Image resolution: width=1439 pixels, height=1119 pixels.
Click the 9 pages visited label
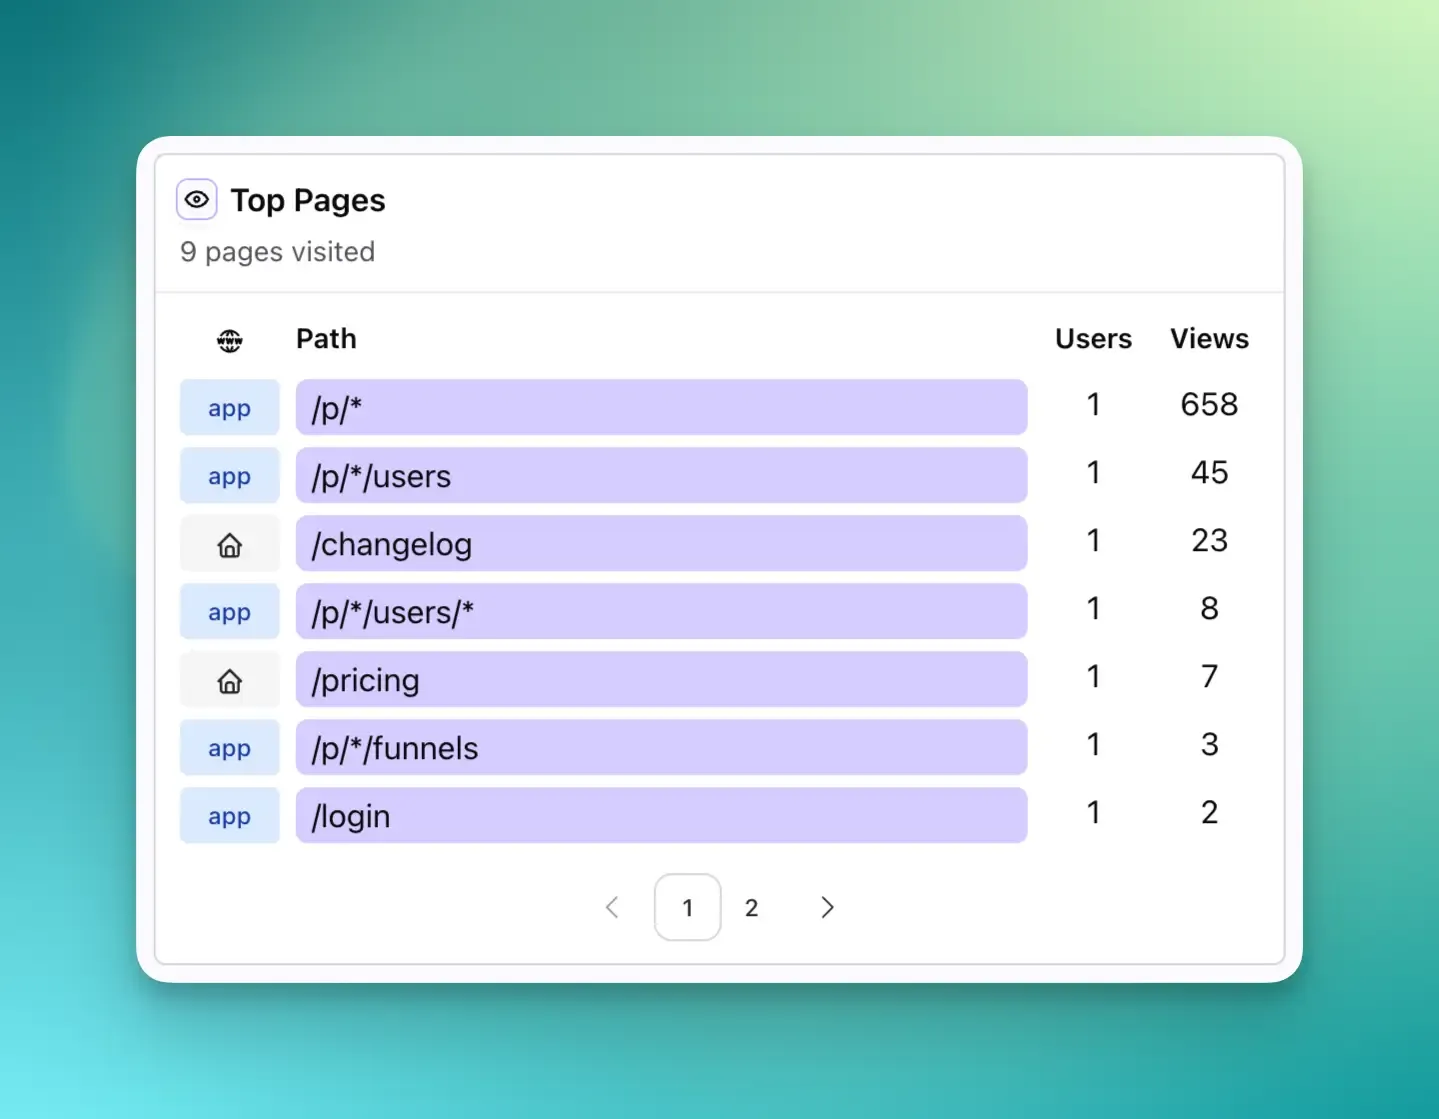(x=277, y=252)
